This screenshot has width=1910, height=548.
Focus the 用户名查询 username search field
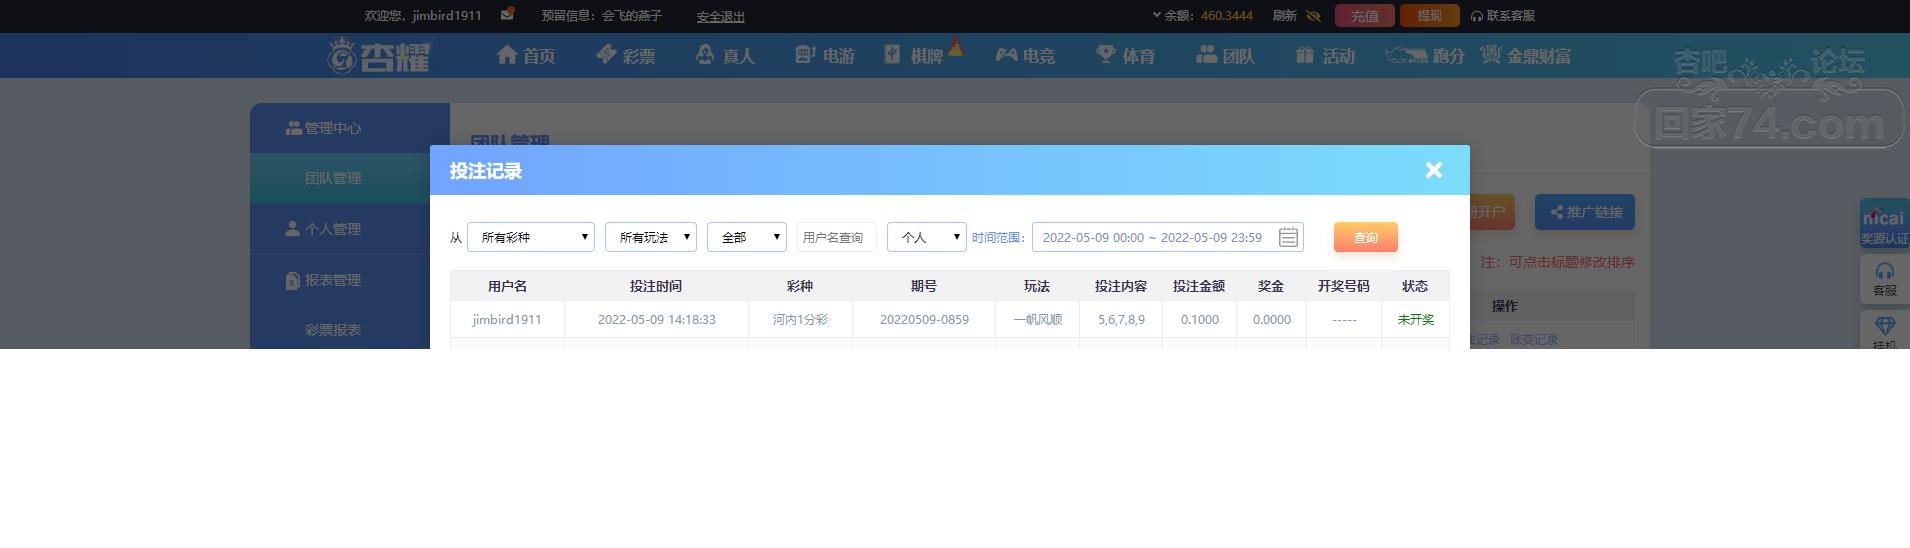point(837,237)
